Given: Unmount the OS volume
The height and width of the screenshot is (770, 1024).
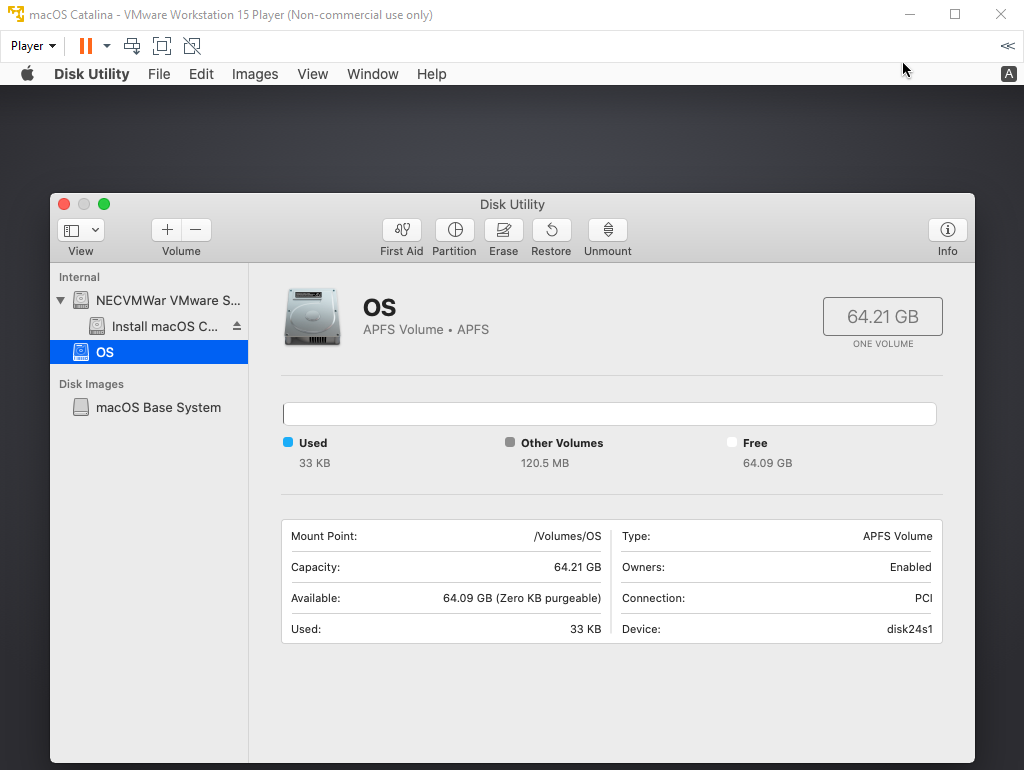Looking at the screenshot, I should pyautogui.click(x=608, y=230).
